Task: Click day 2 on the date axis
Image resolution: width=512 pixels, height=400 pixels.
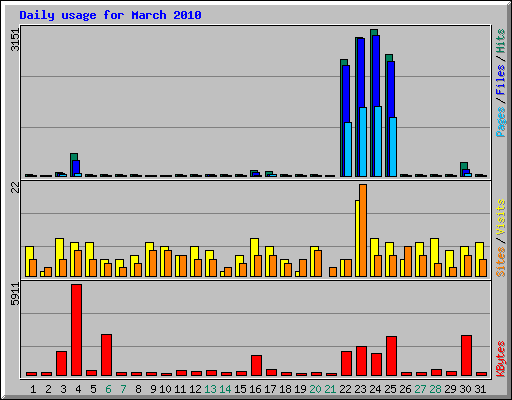Action: tap(48, 389)
